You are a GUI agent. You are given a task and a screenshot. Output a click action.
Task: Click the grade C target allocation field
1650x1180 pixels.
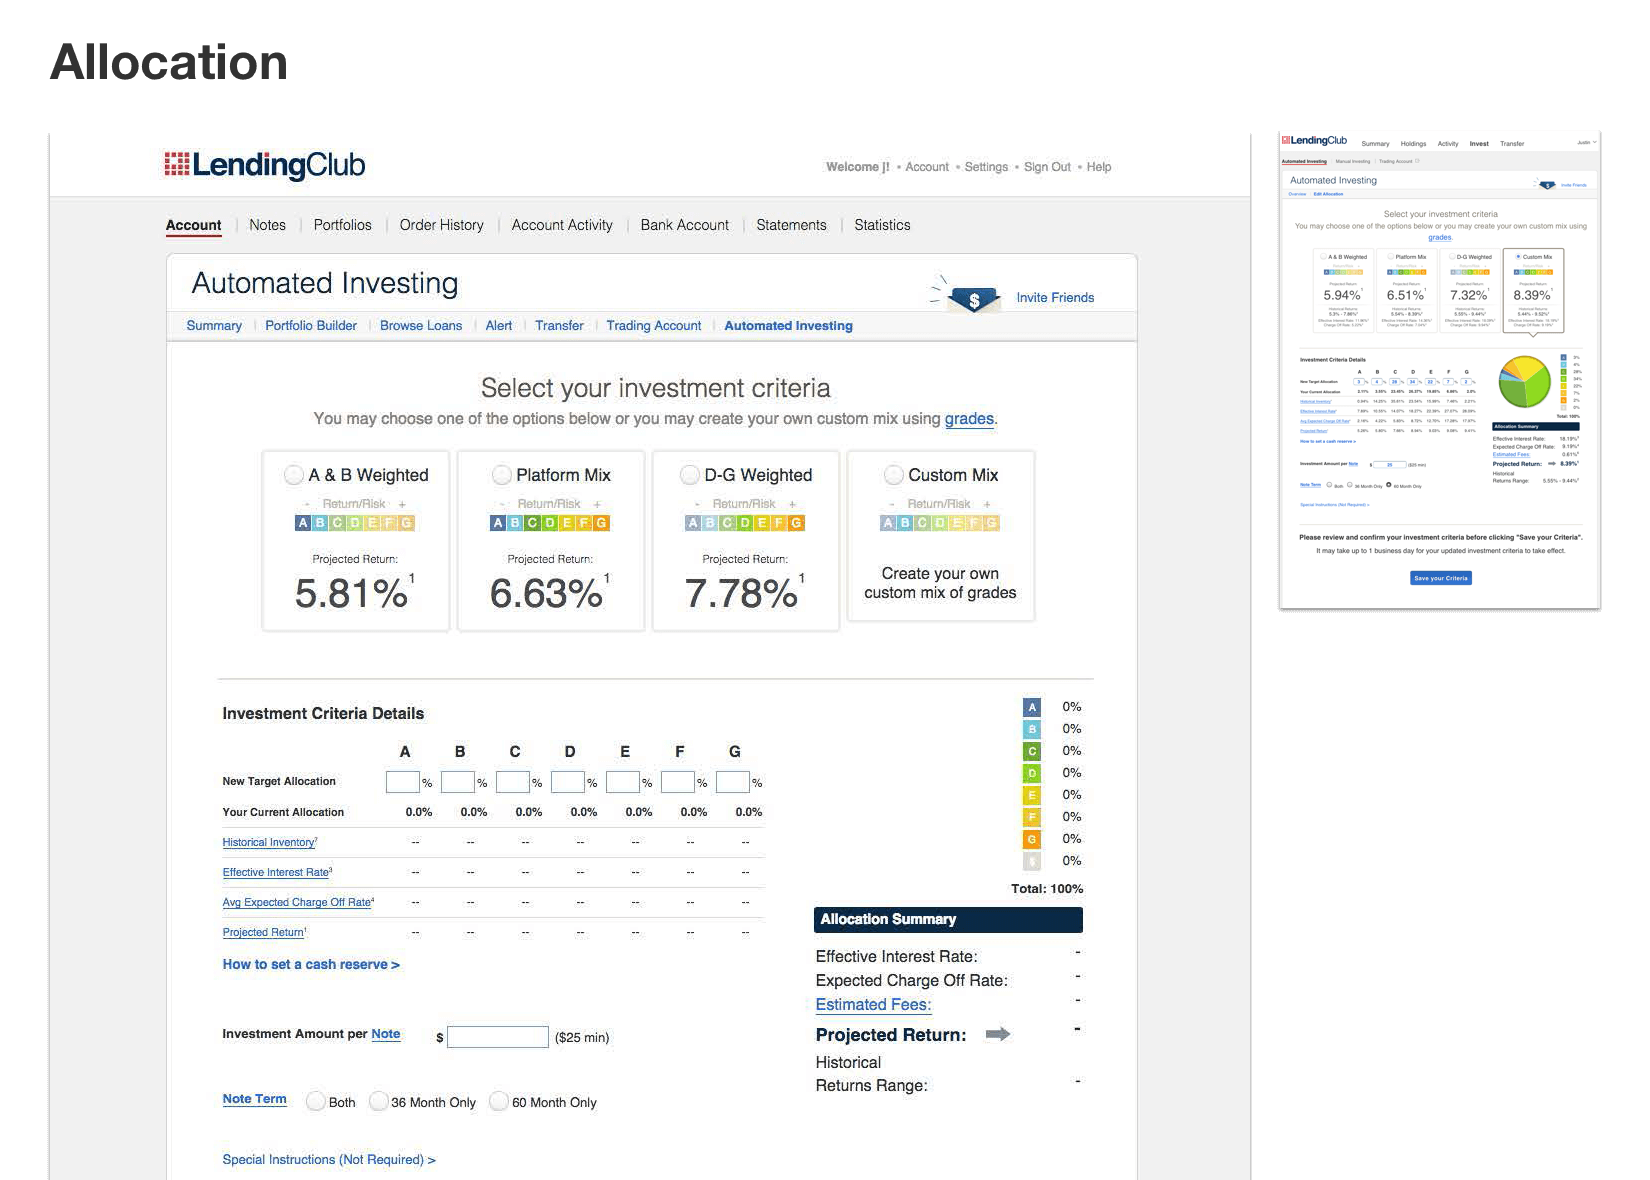click(x=512, y=782)
